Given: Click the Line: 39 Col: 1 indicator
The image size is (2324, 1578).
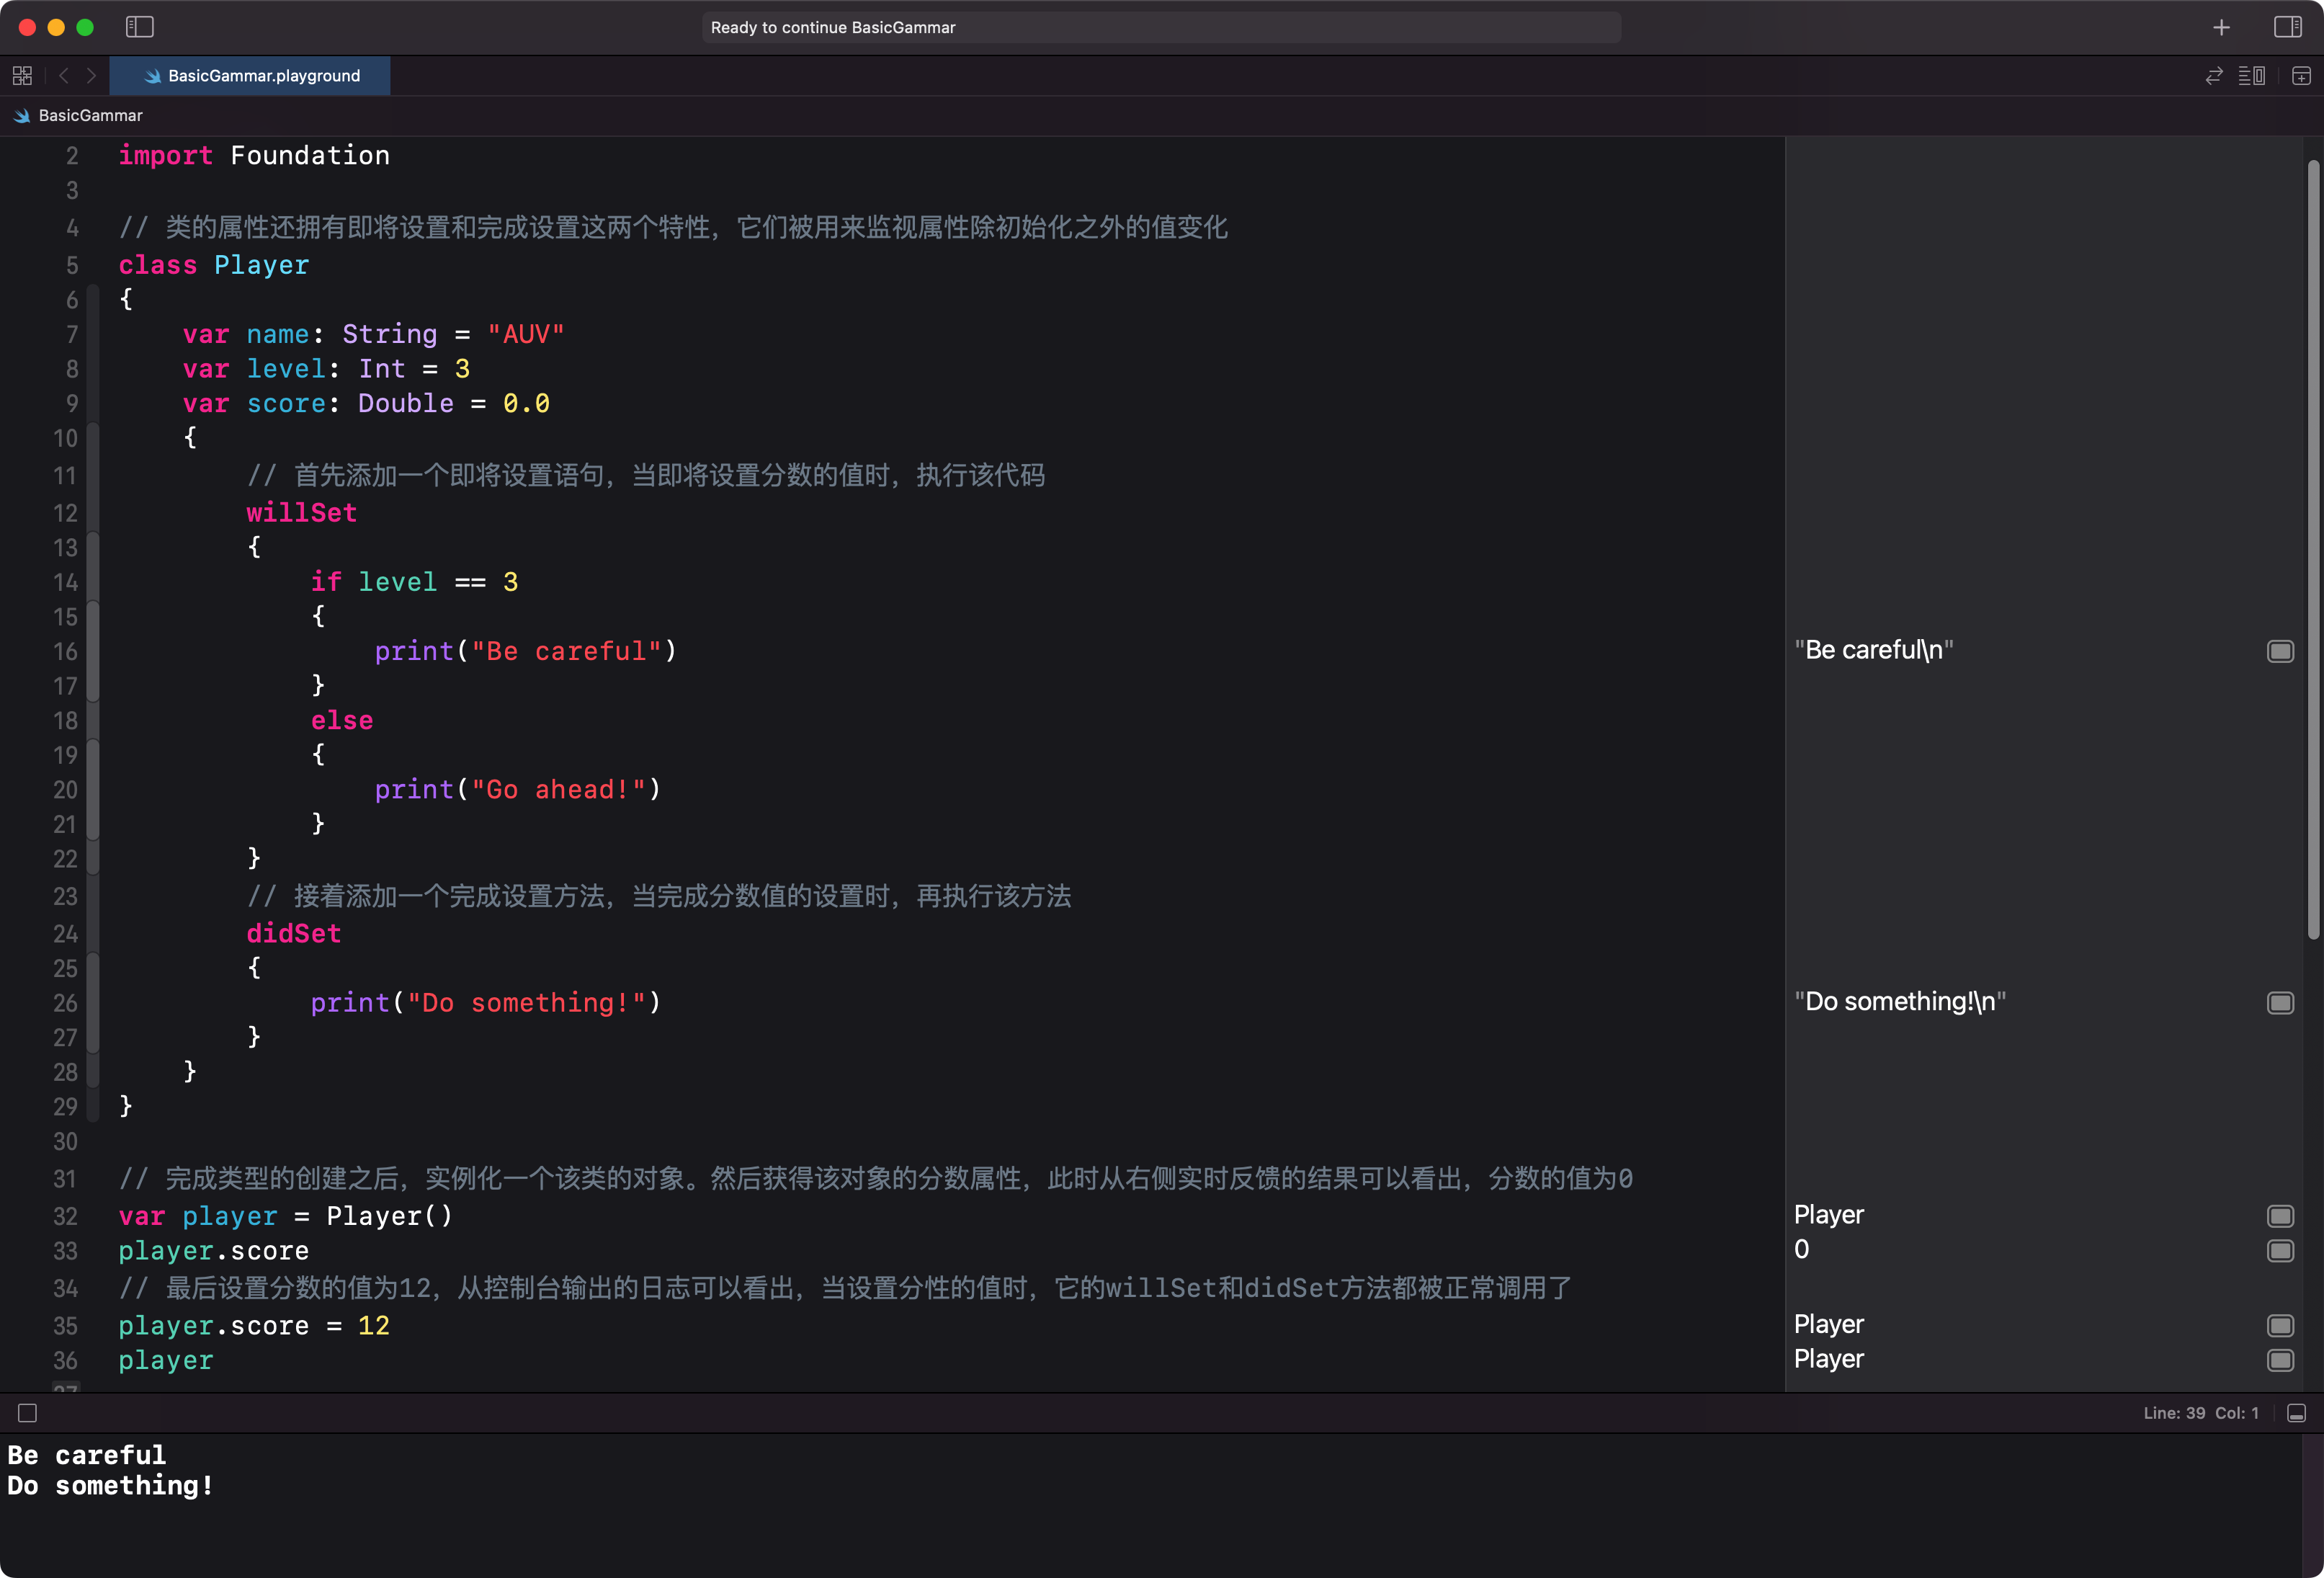Looking at the screenshot, I should (x=2200, y=1413).
